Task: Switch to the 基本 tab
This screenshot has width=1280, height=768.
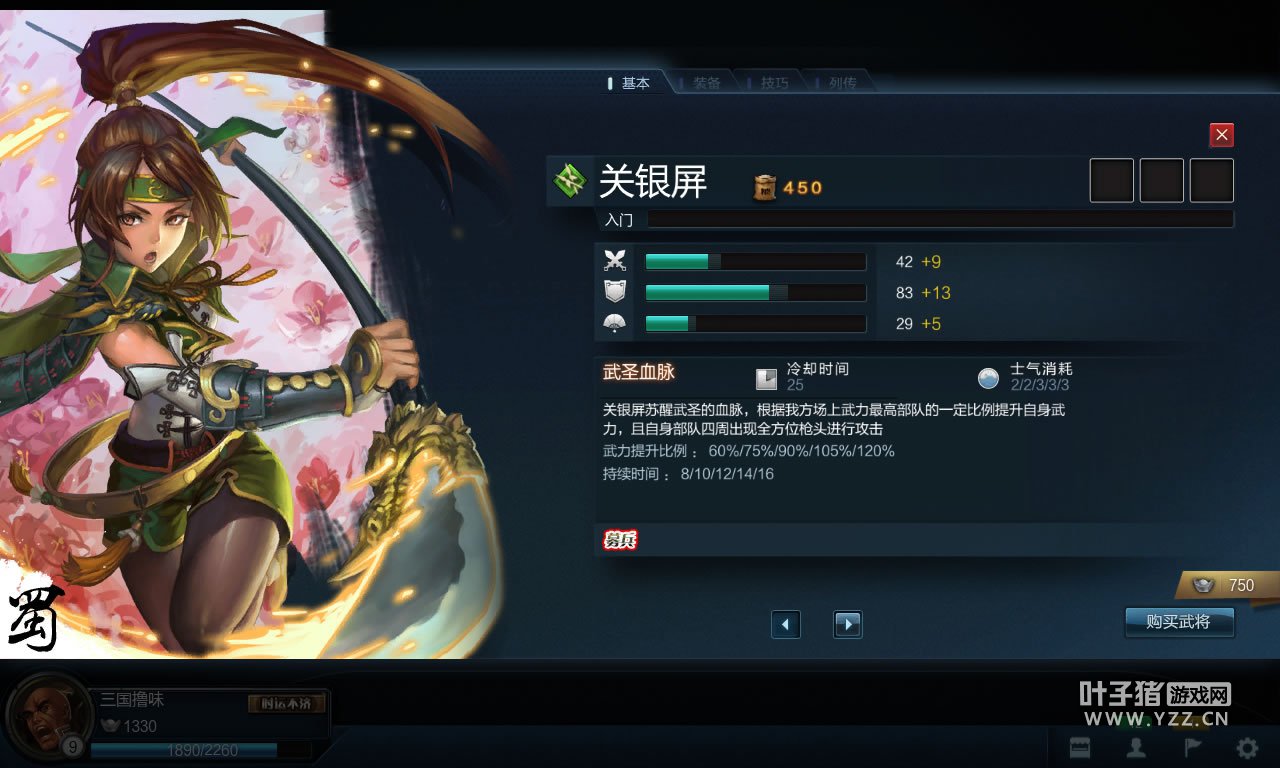Action: coord(629,83)
